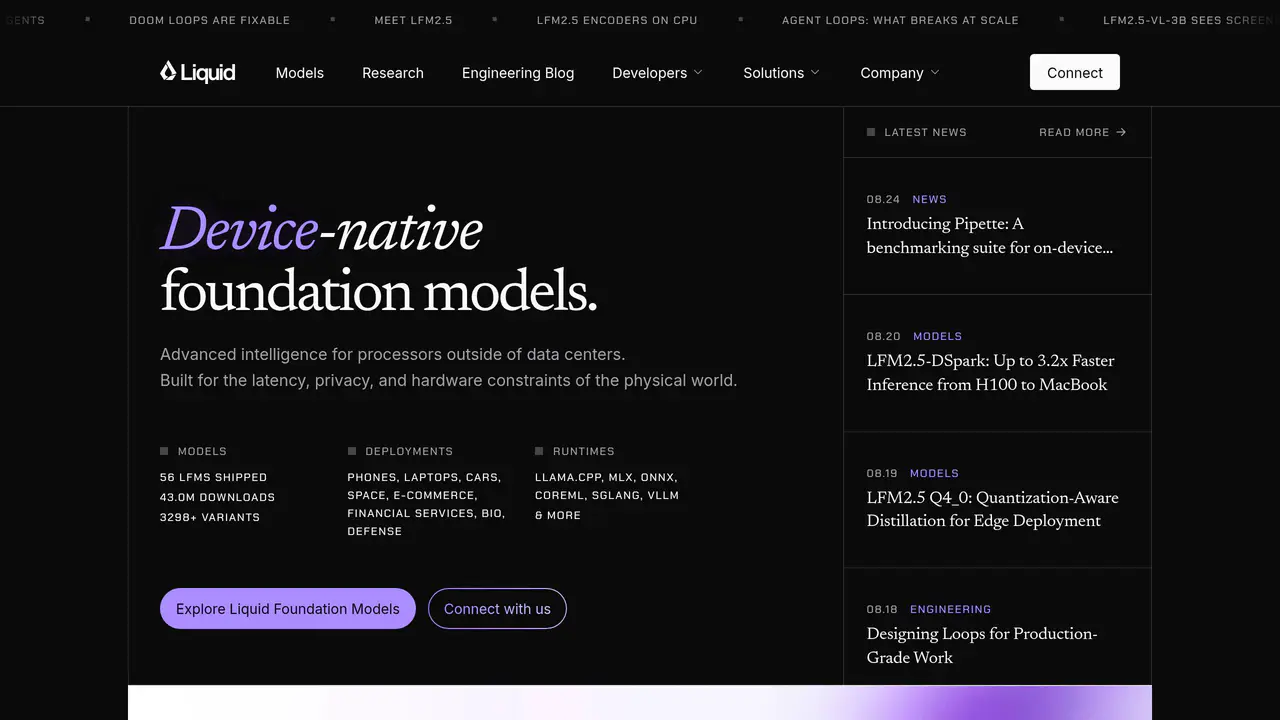Click the ENGINEERING tag dated 08.18
The image size is (1280, 720).
coord(950,609)
